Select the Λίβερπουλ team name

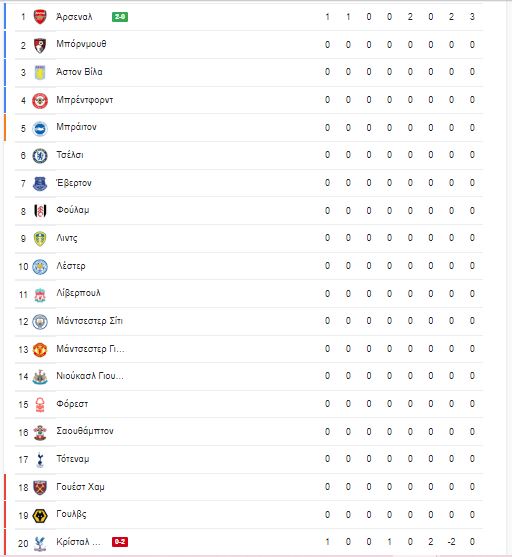click(78, 293)
